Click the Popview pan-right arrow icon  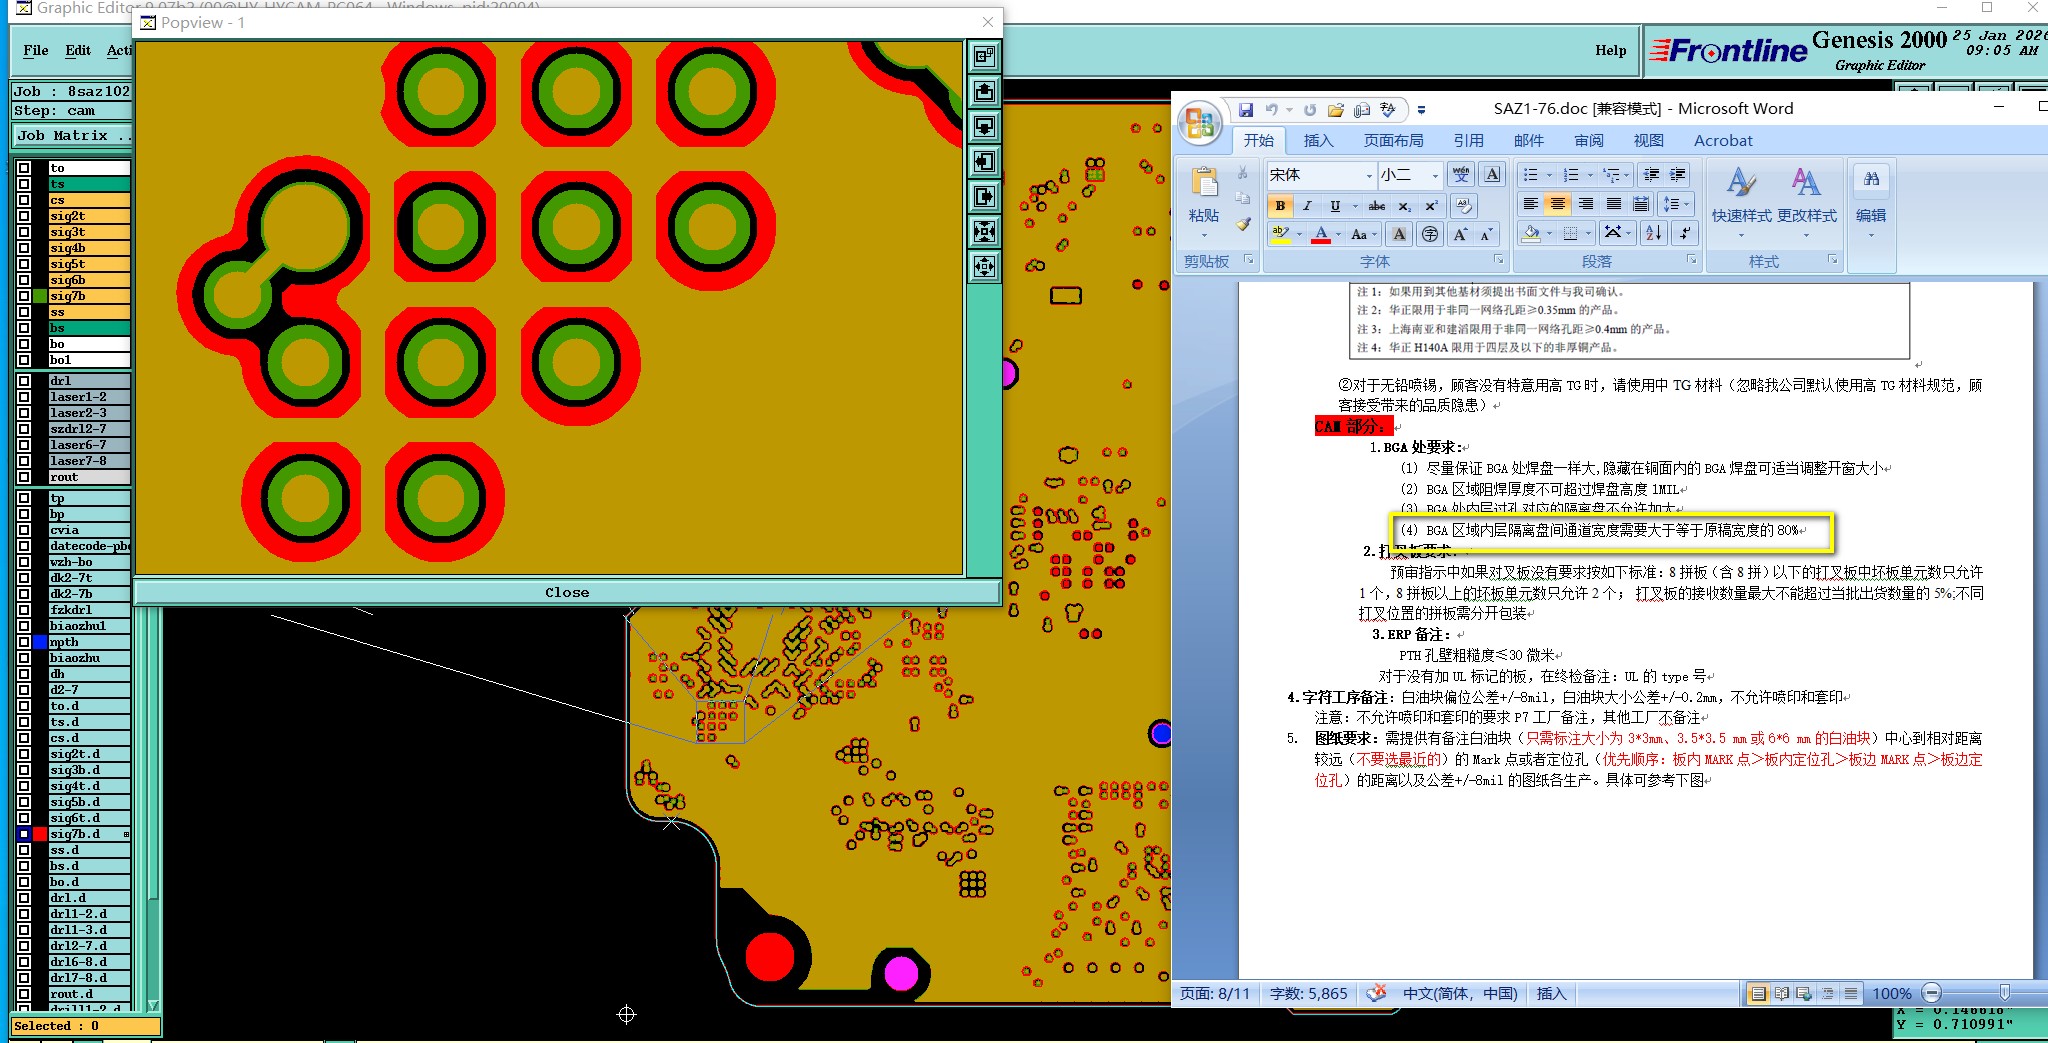click(x=985, y=197)
